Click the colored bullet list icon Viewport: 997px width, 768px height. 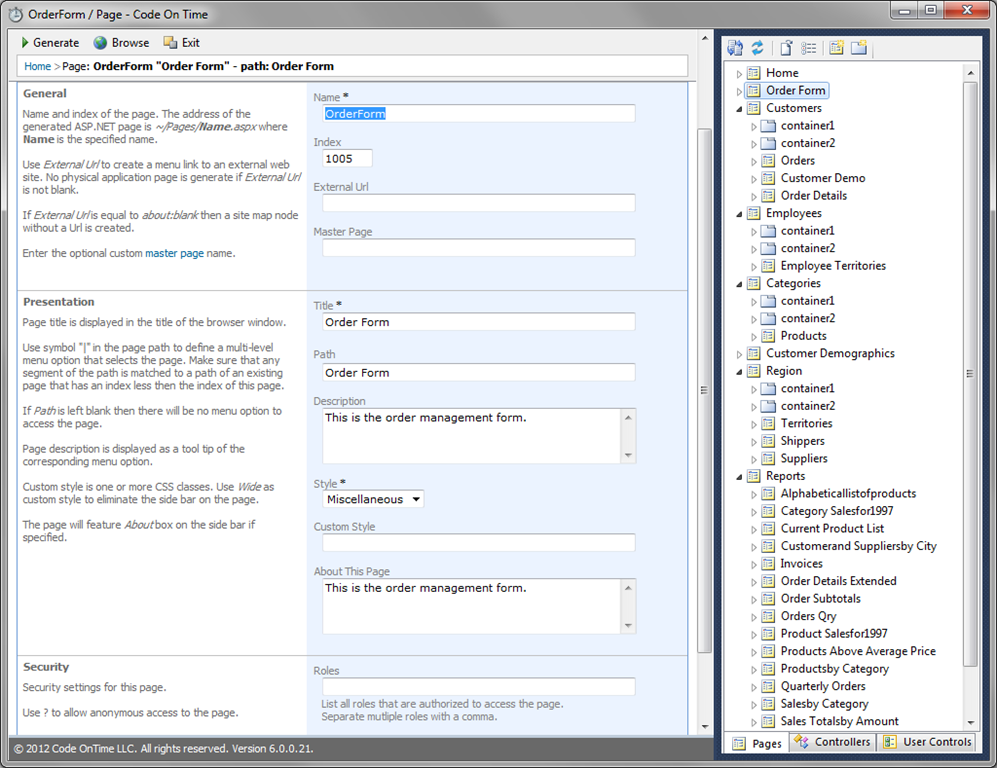tap(808, 48)
